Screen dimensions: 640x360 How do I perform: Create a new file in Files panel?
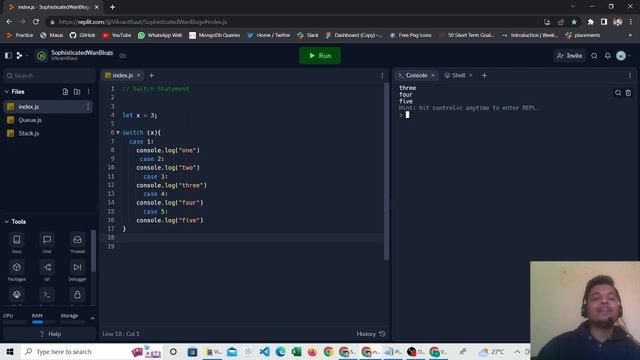65,92
